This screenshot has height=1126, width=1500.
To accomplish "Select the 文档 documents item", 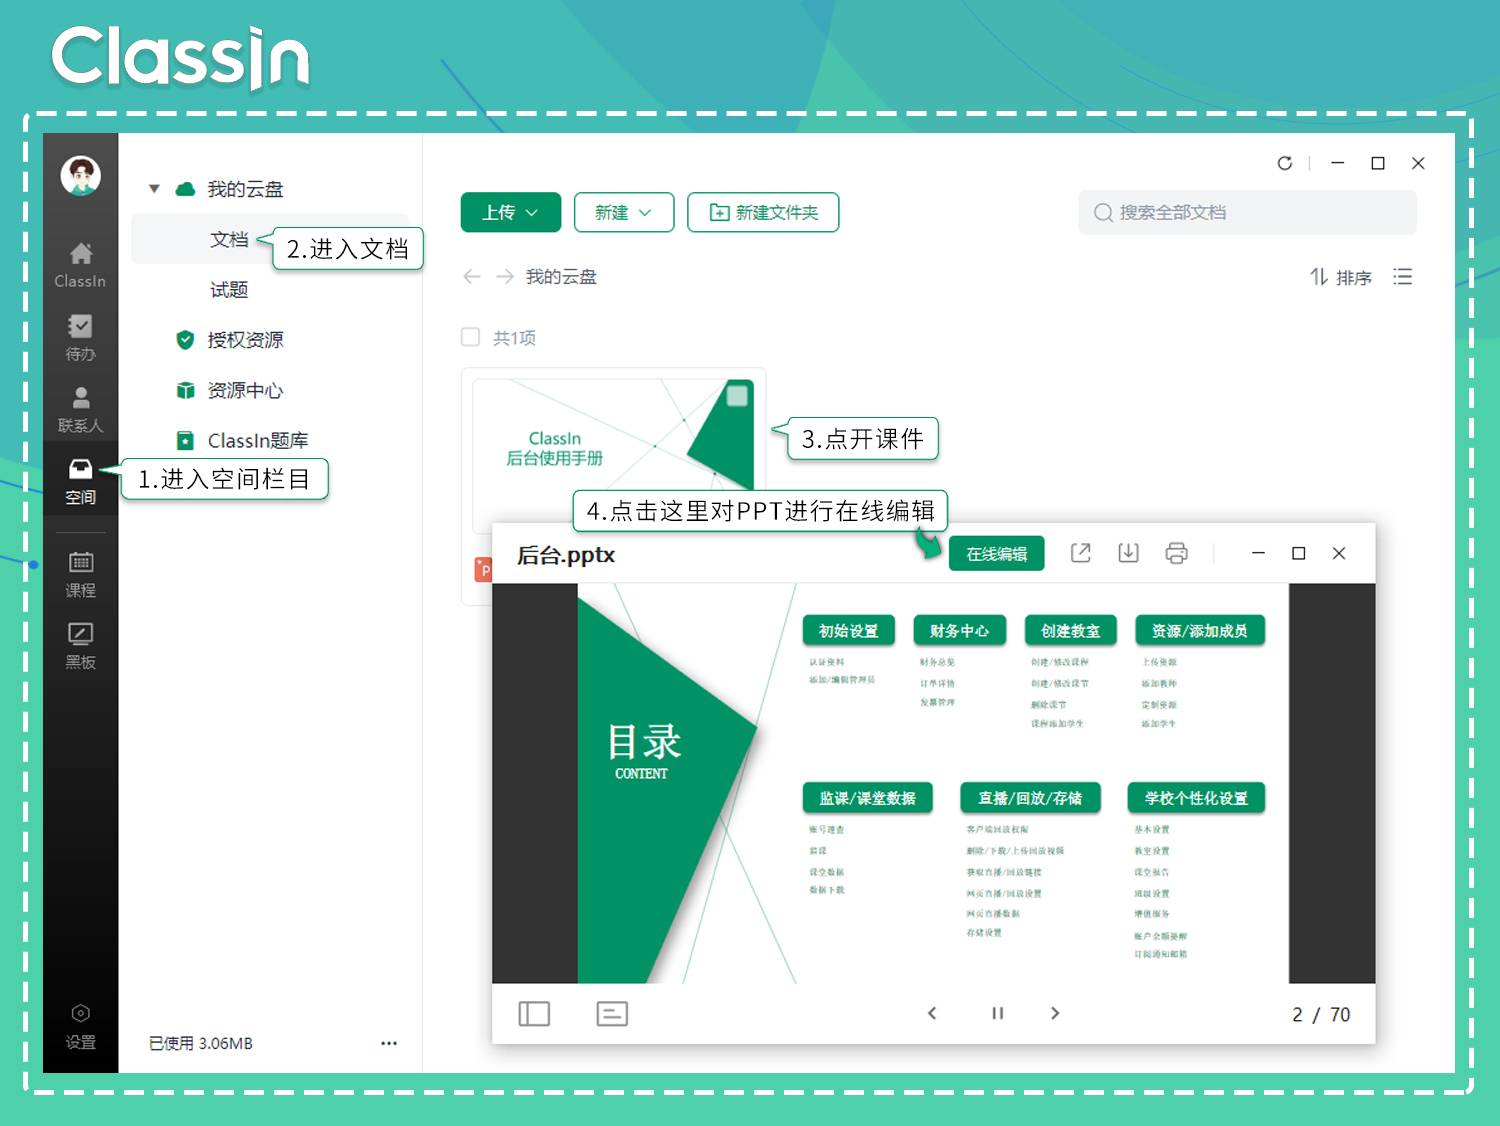I will point(229,240).
